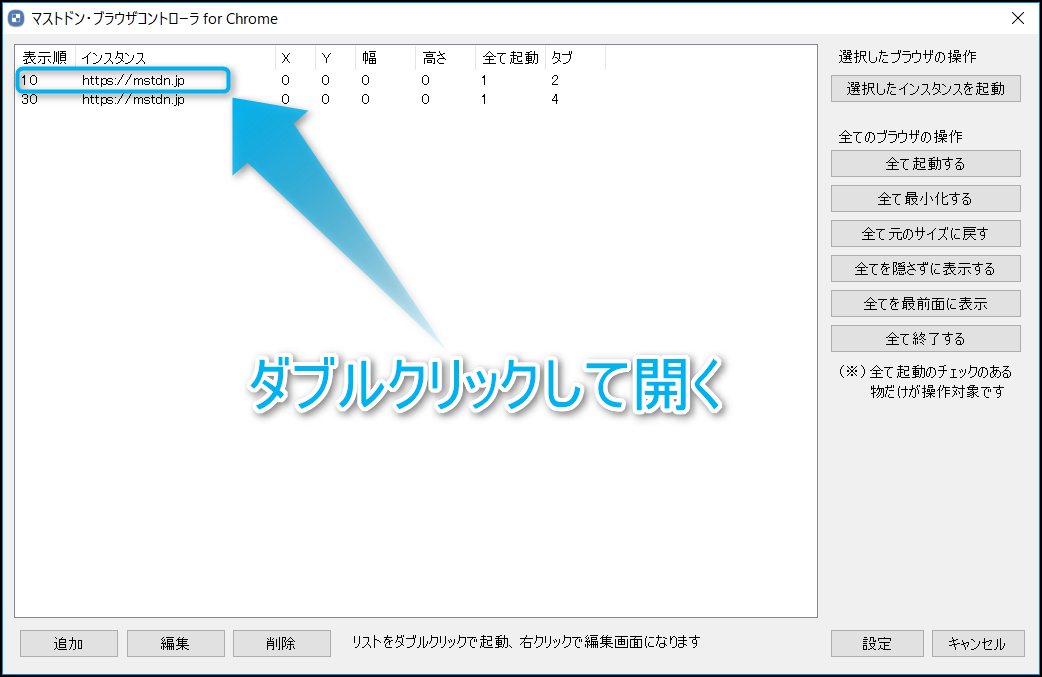This screenshot has width=1042, height=677.
Task: Close the マストドン・ブラウザコントローラ window
Action: pos(1018,18)
